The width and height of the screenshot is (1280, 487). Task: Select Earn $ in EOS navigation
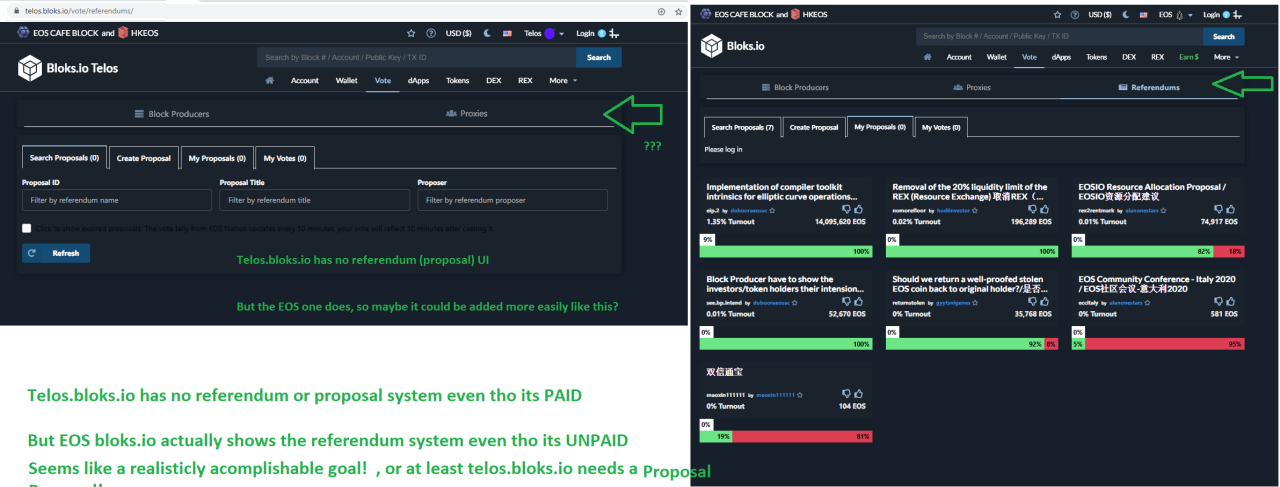1188,57
